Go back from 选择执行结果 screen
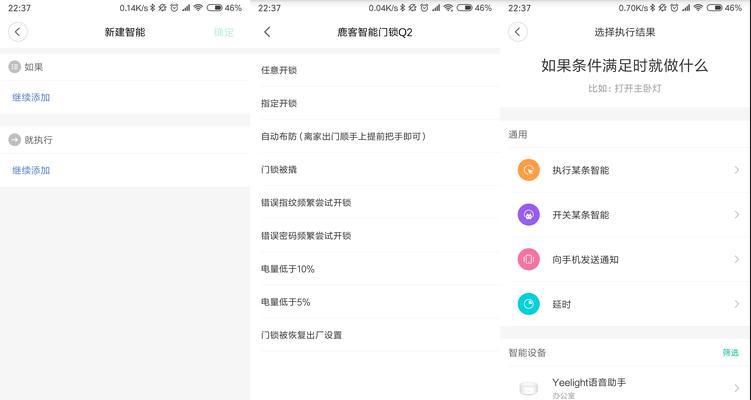 tap(518, 32)
